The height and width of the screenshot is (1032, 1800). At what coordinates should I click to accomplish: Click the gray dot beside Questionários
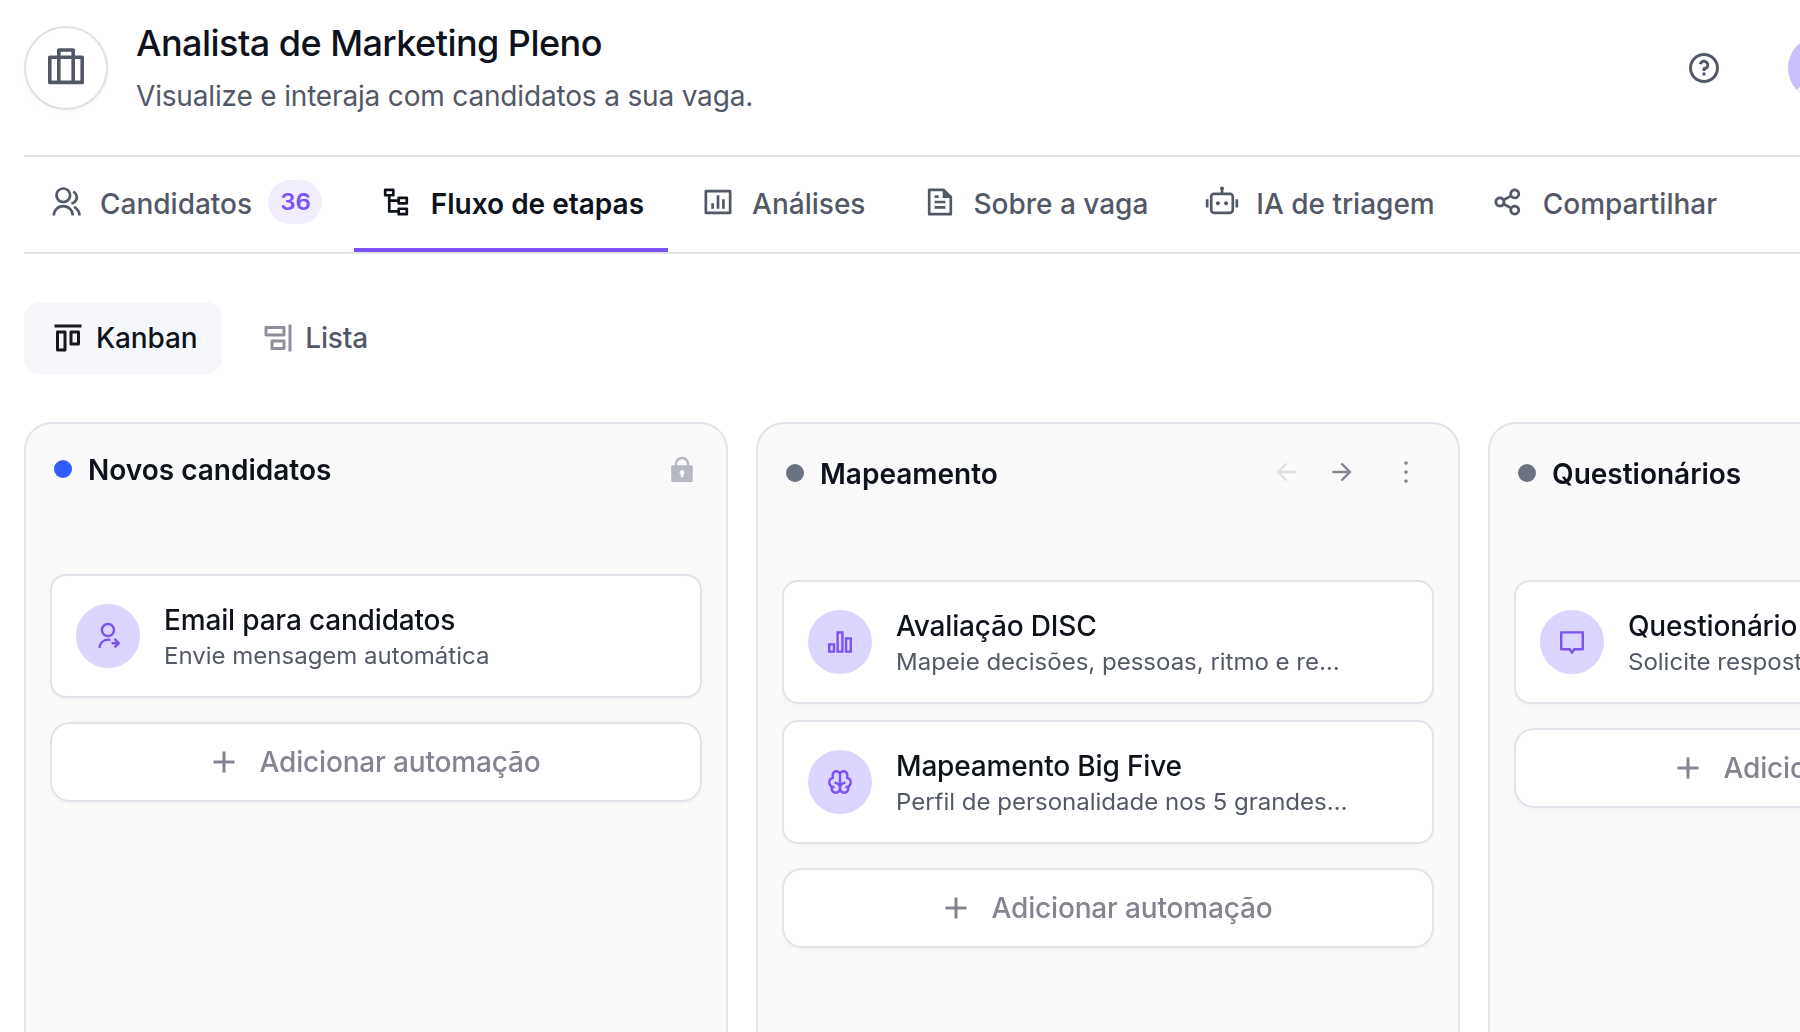1527,473
